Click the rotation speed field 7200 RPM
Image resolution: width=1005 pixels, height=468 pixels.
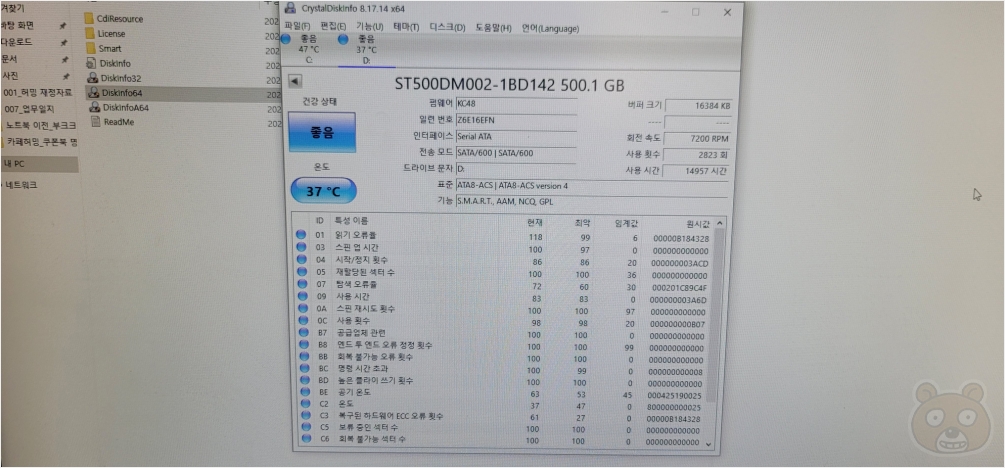(698, 138)
